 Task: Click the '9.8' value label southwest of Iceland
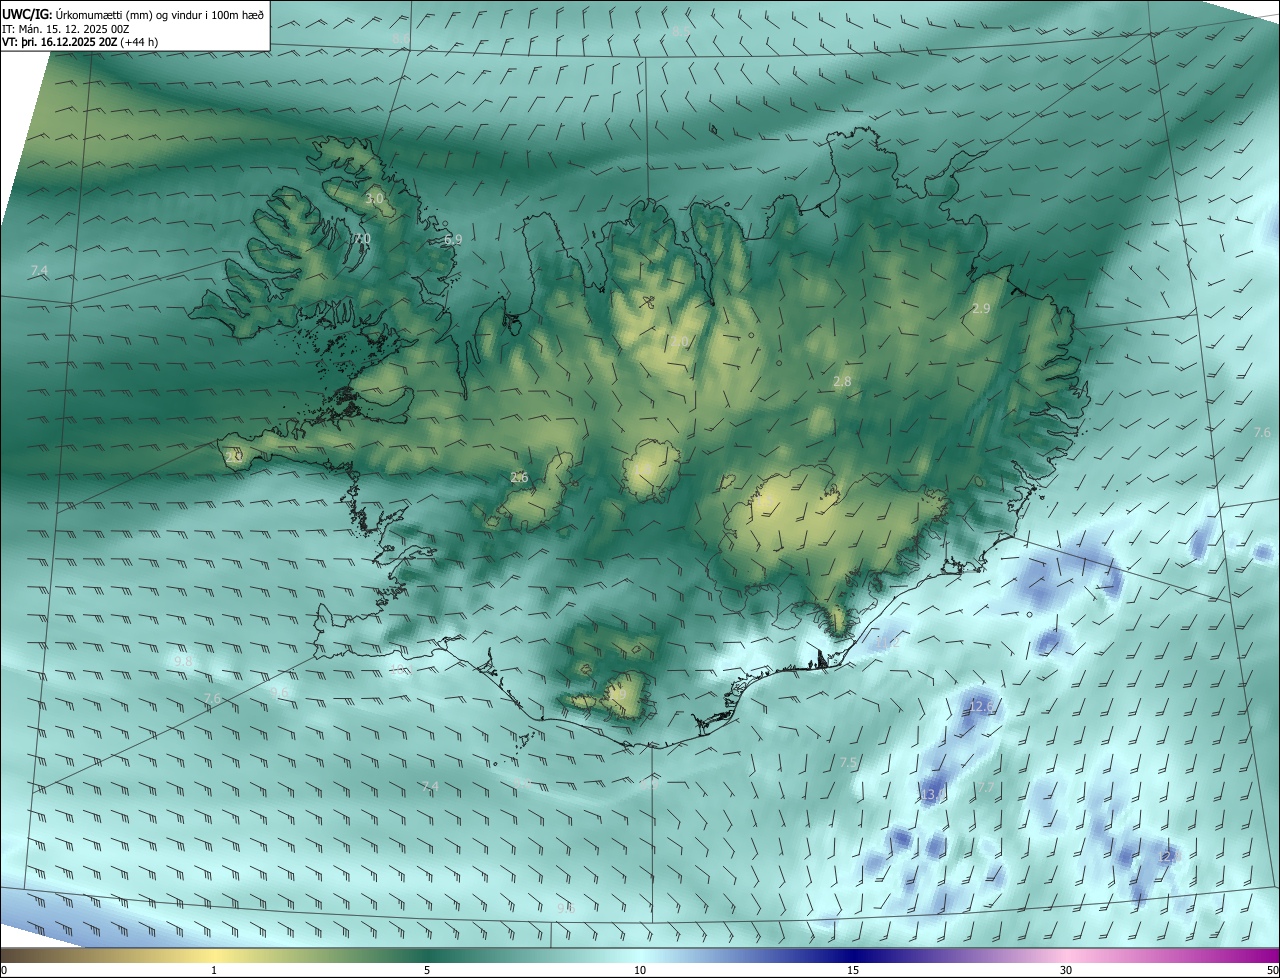point(183,662)
